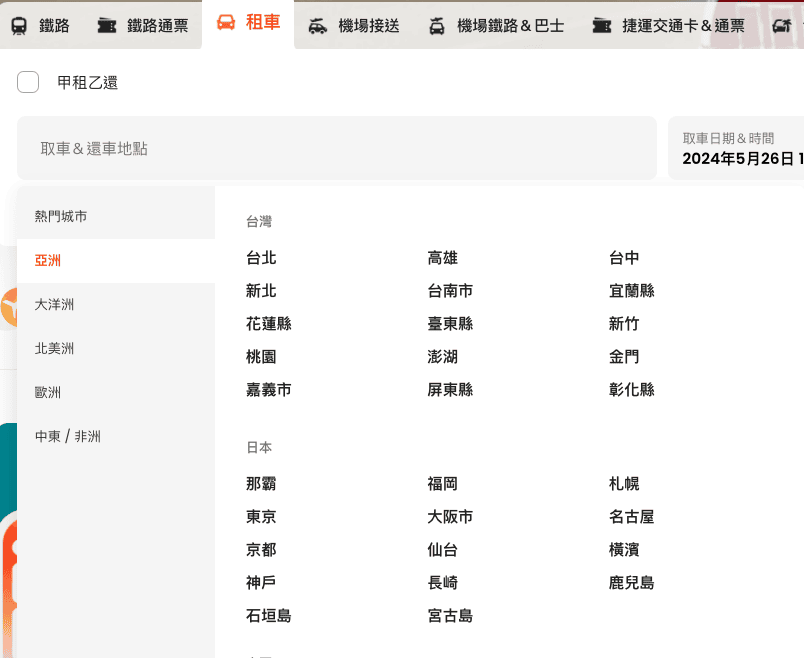Choose 高雄 from the Taiwan list
The image size is (804, 658).
[x=443, y=258]
